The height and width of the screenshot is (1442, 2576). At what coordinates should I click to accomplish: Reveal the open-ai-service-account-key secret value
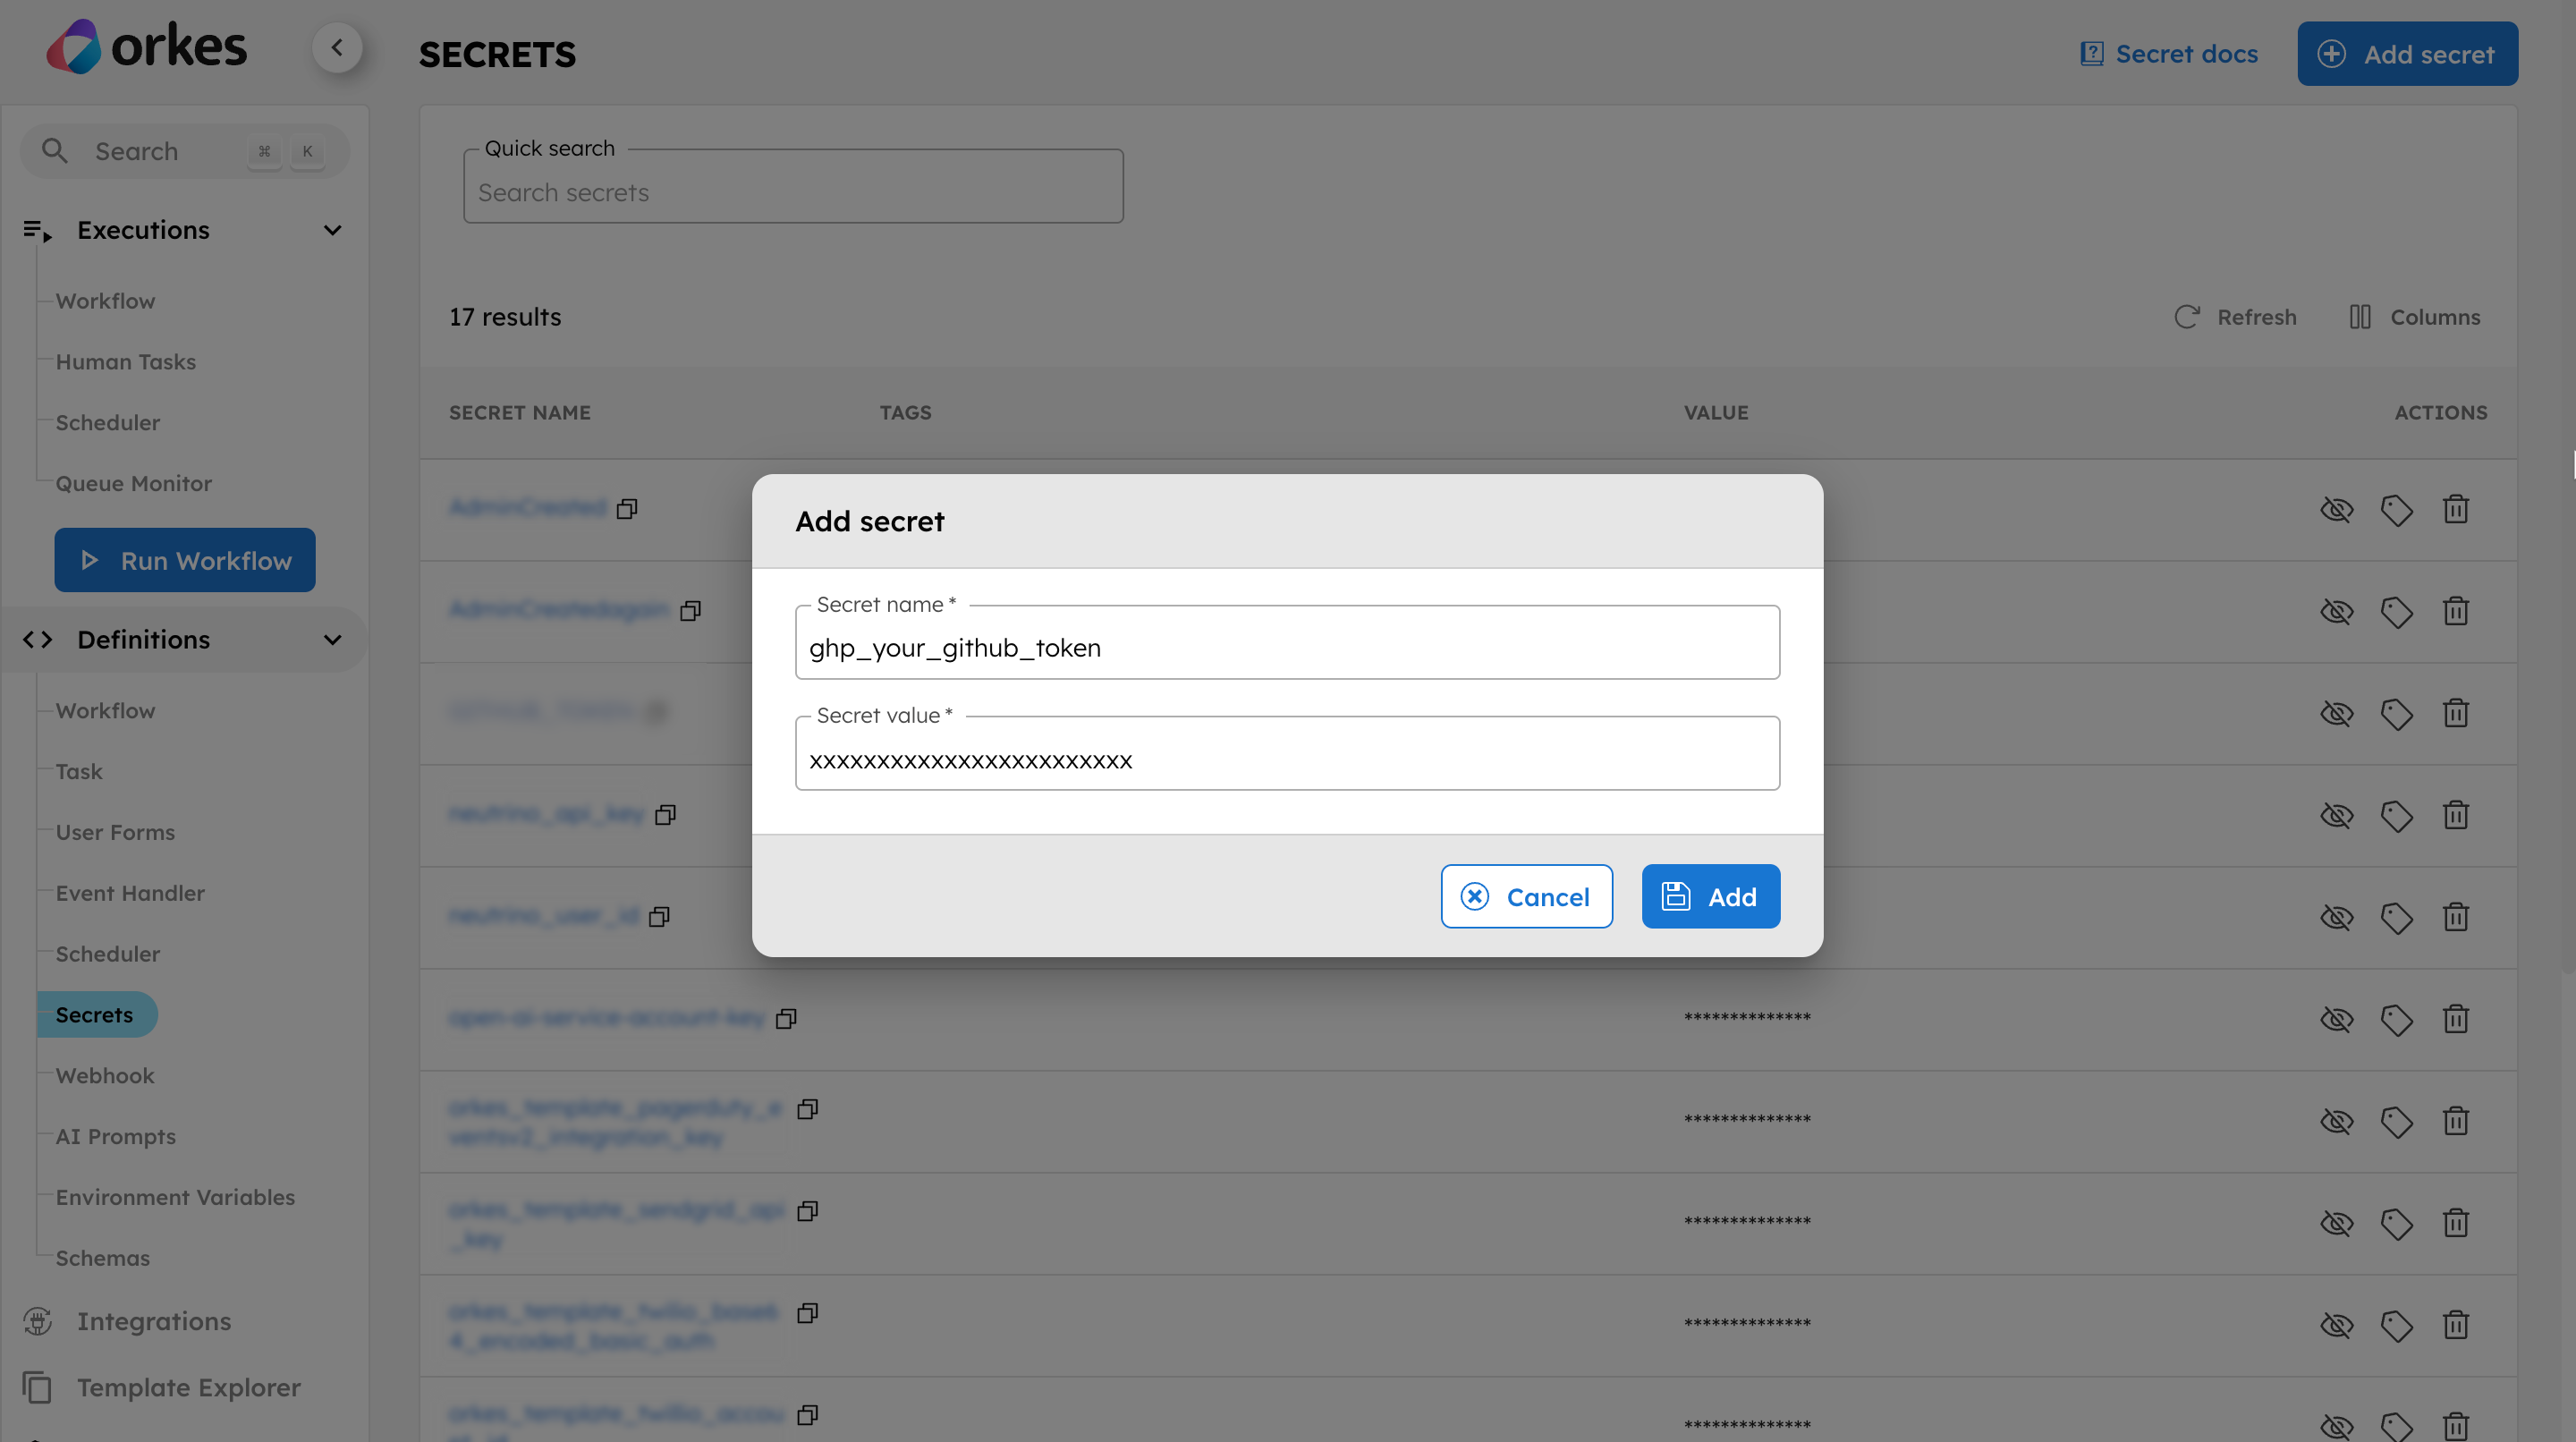2337,1020
